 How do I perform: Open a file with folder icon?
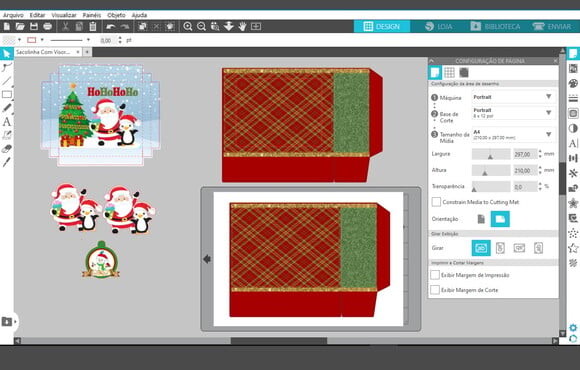click(x=20, y=26)
